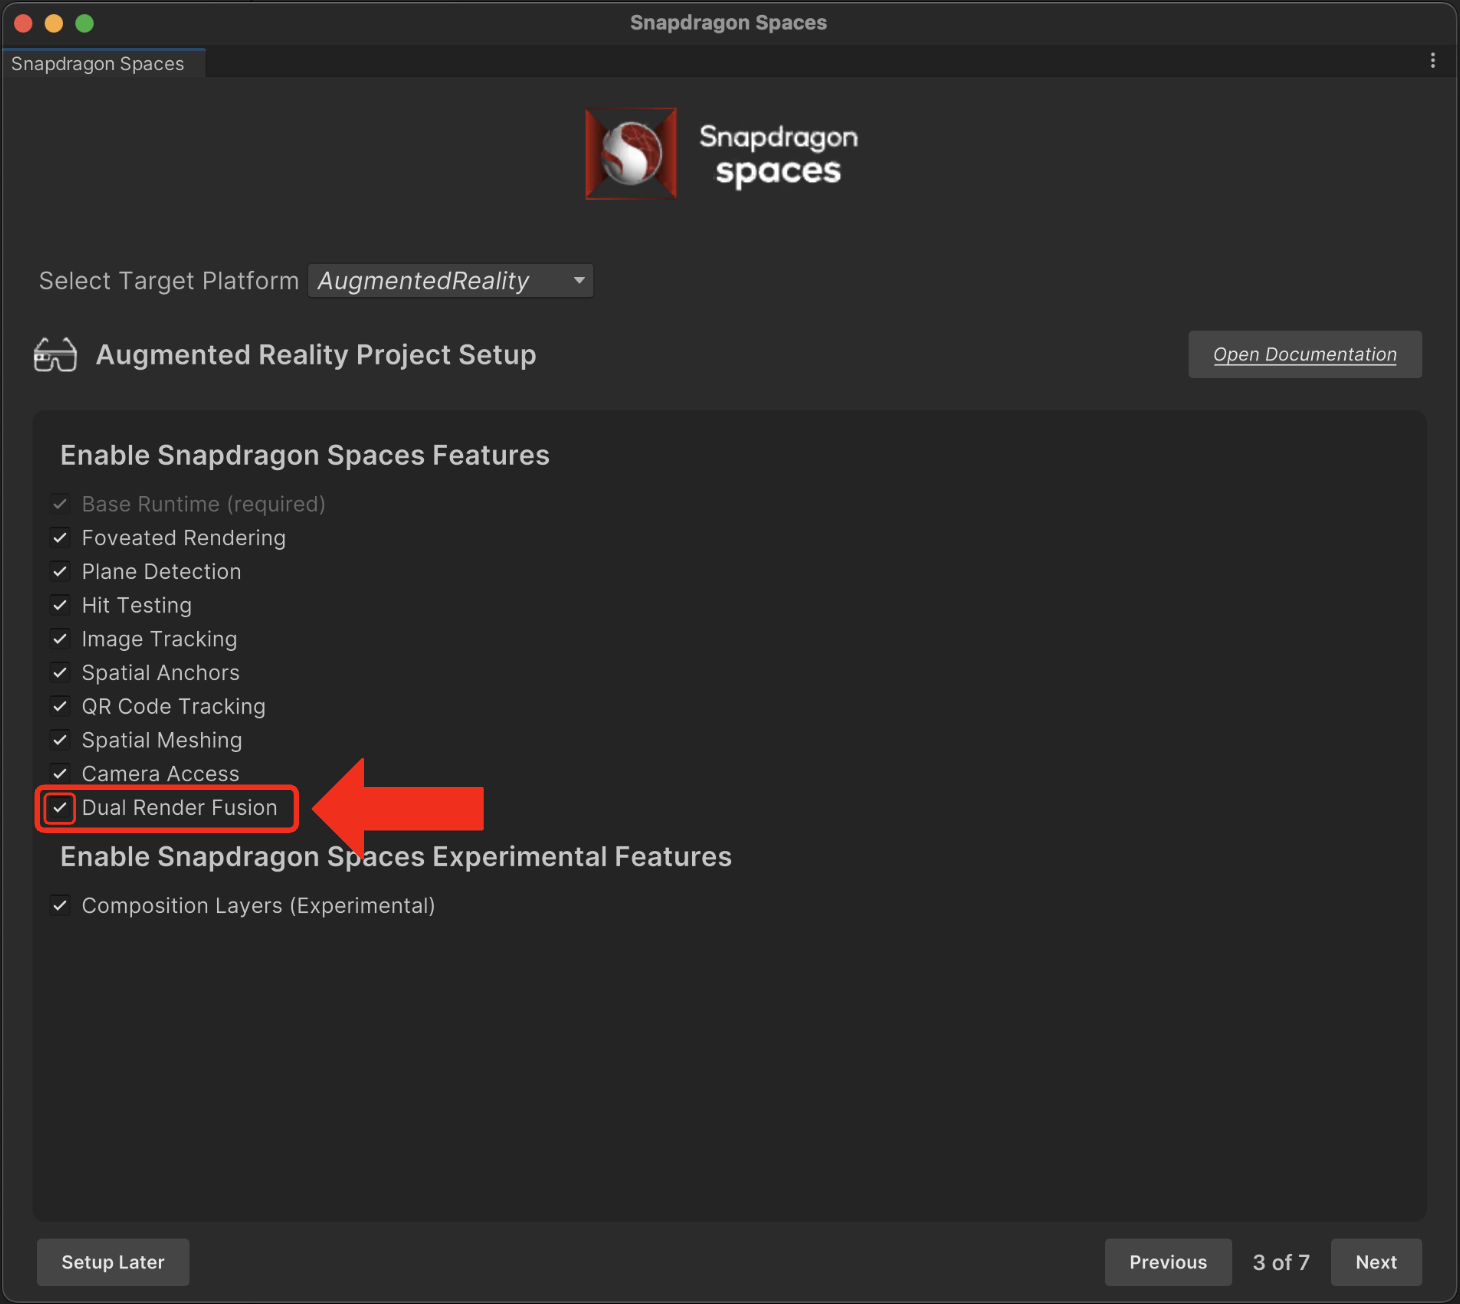1460x1304 pixels.
Task: Open the window kebab options menu
Action: pyautogui.click(x=1433, y=61)
